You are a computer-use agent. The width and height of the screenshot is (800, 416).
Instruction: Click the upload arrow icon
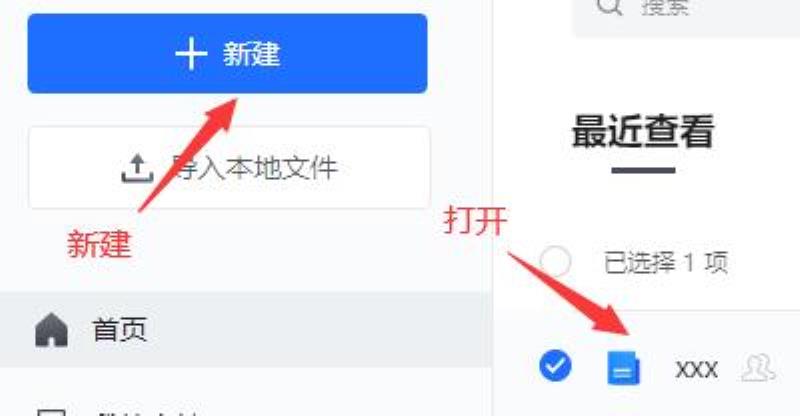(137, 168)
